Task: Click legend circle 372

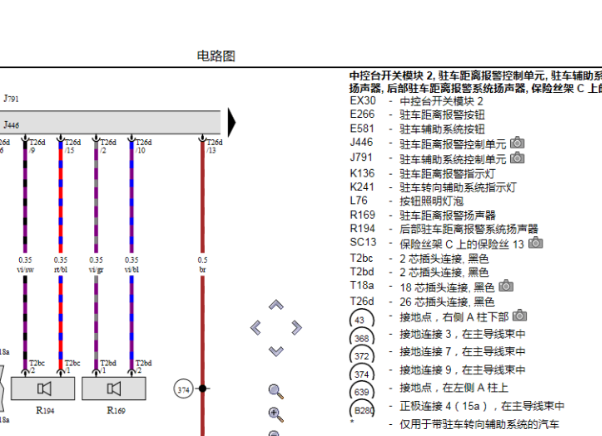Action: (361, 355)
